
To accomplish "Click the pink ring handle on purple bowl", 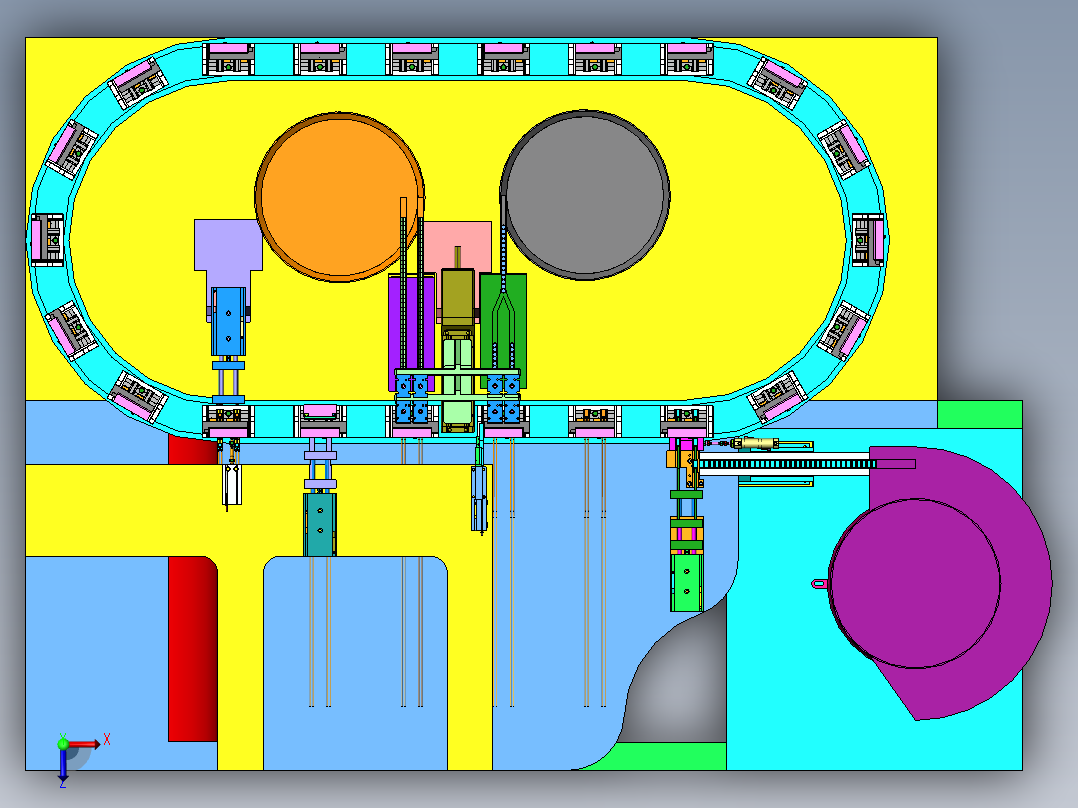I will 820,584.
